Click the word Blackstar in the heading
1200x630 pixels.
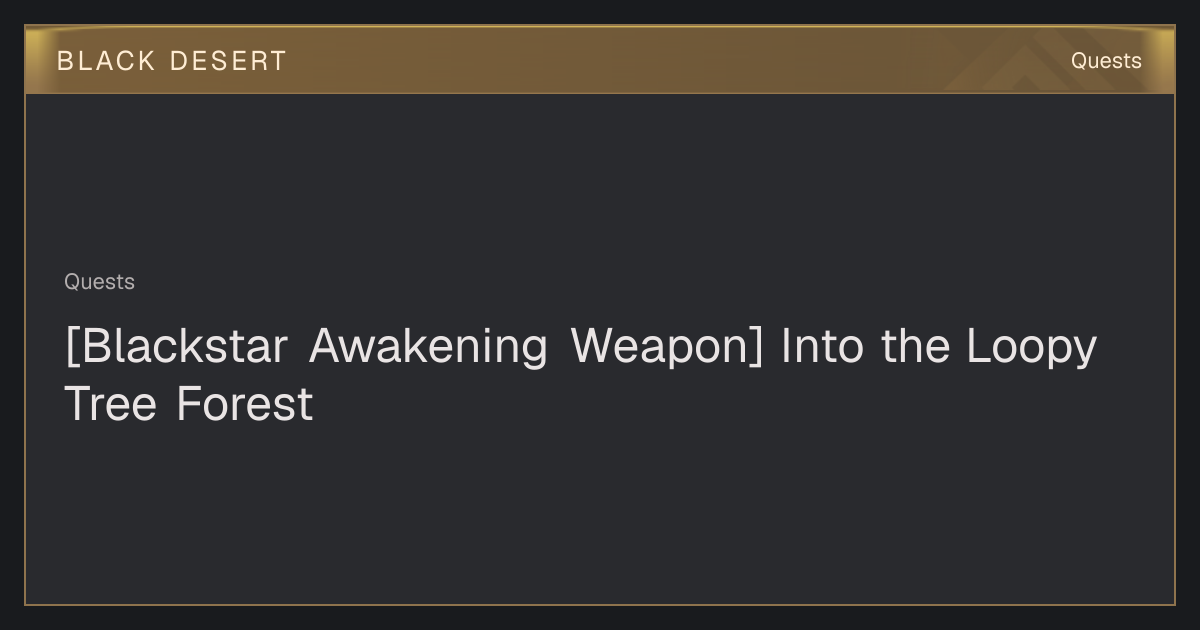[x=182, y=346]
